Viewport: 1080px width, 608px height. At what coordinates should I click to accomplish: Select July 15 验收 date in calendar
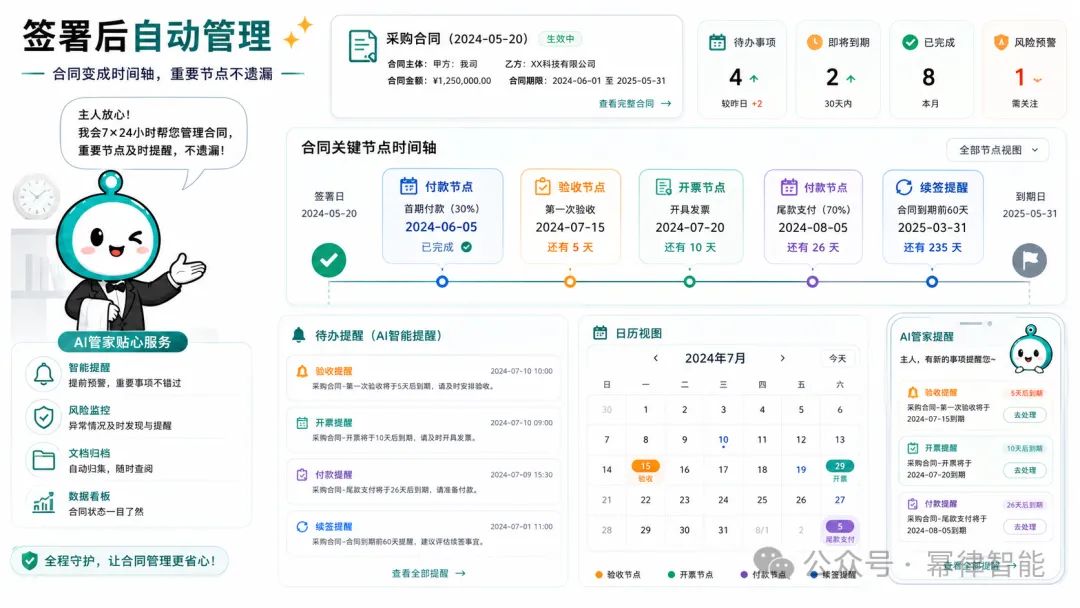(645, 470)
